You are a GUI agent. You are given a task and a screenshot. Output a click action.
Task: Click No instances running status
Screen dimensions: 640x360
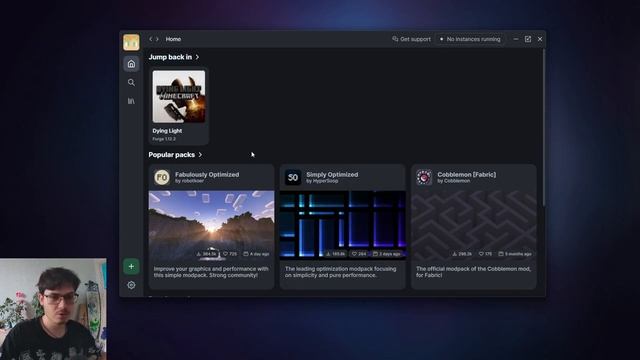[x=470, y=39]
